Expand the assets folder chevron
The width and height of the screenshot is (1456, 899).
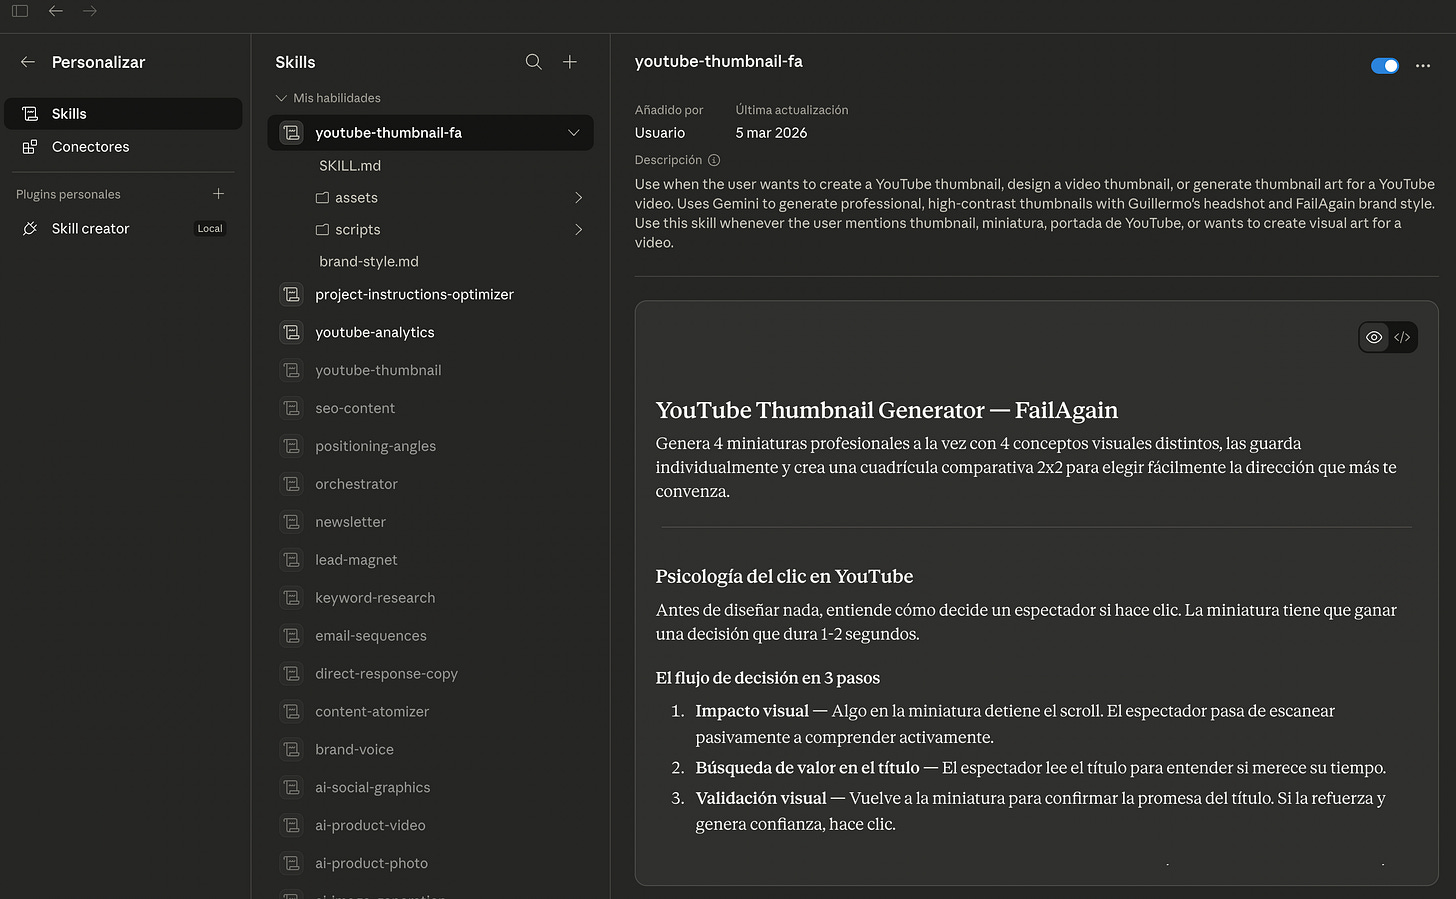[578, 198]
